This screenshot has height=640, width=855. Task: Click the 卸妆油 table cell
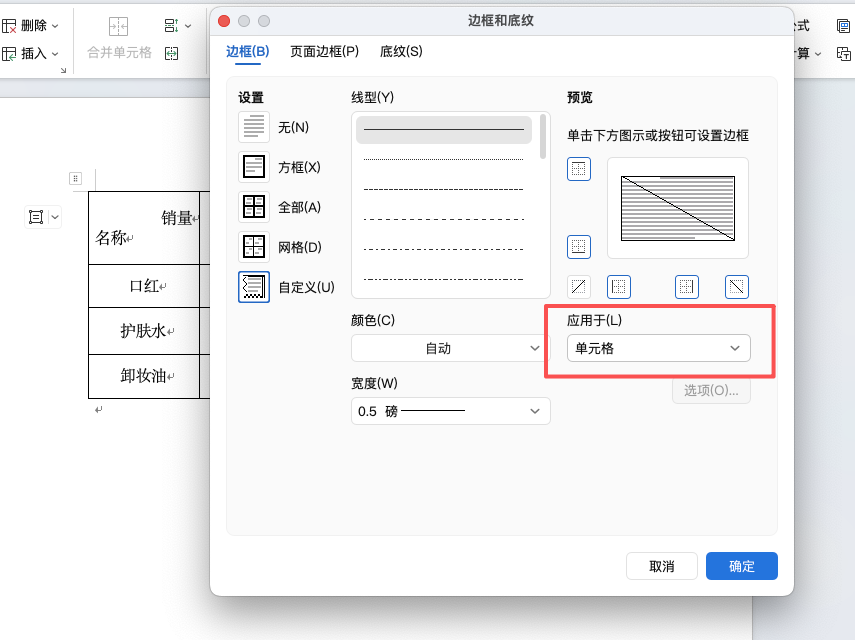pyautogui.click(x=144, y=376)
